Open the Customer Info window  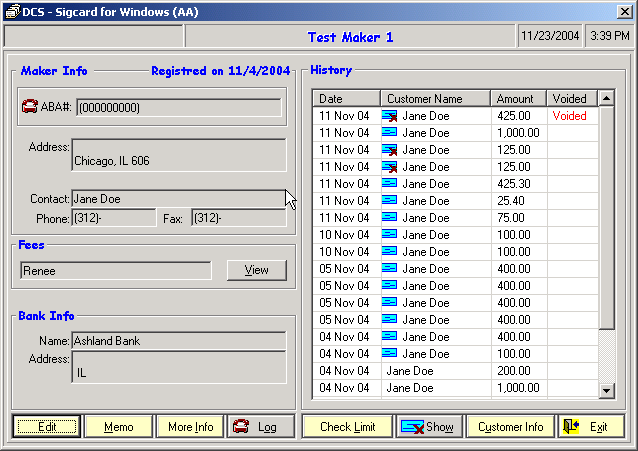(x=510, y=427)
